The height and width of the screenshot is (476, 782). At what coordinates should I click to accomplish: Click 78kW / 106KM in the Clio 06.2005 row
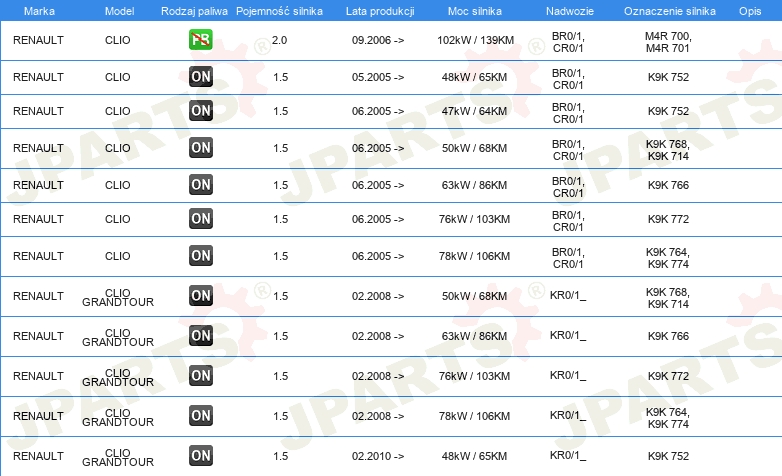[474, 256]
